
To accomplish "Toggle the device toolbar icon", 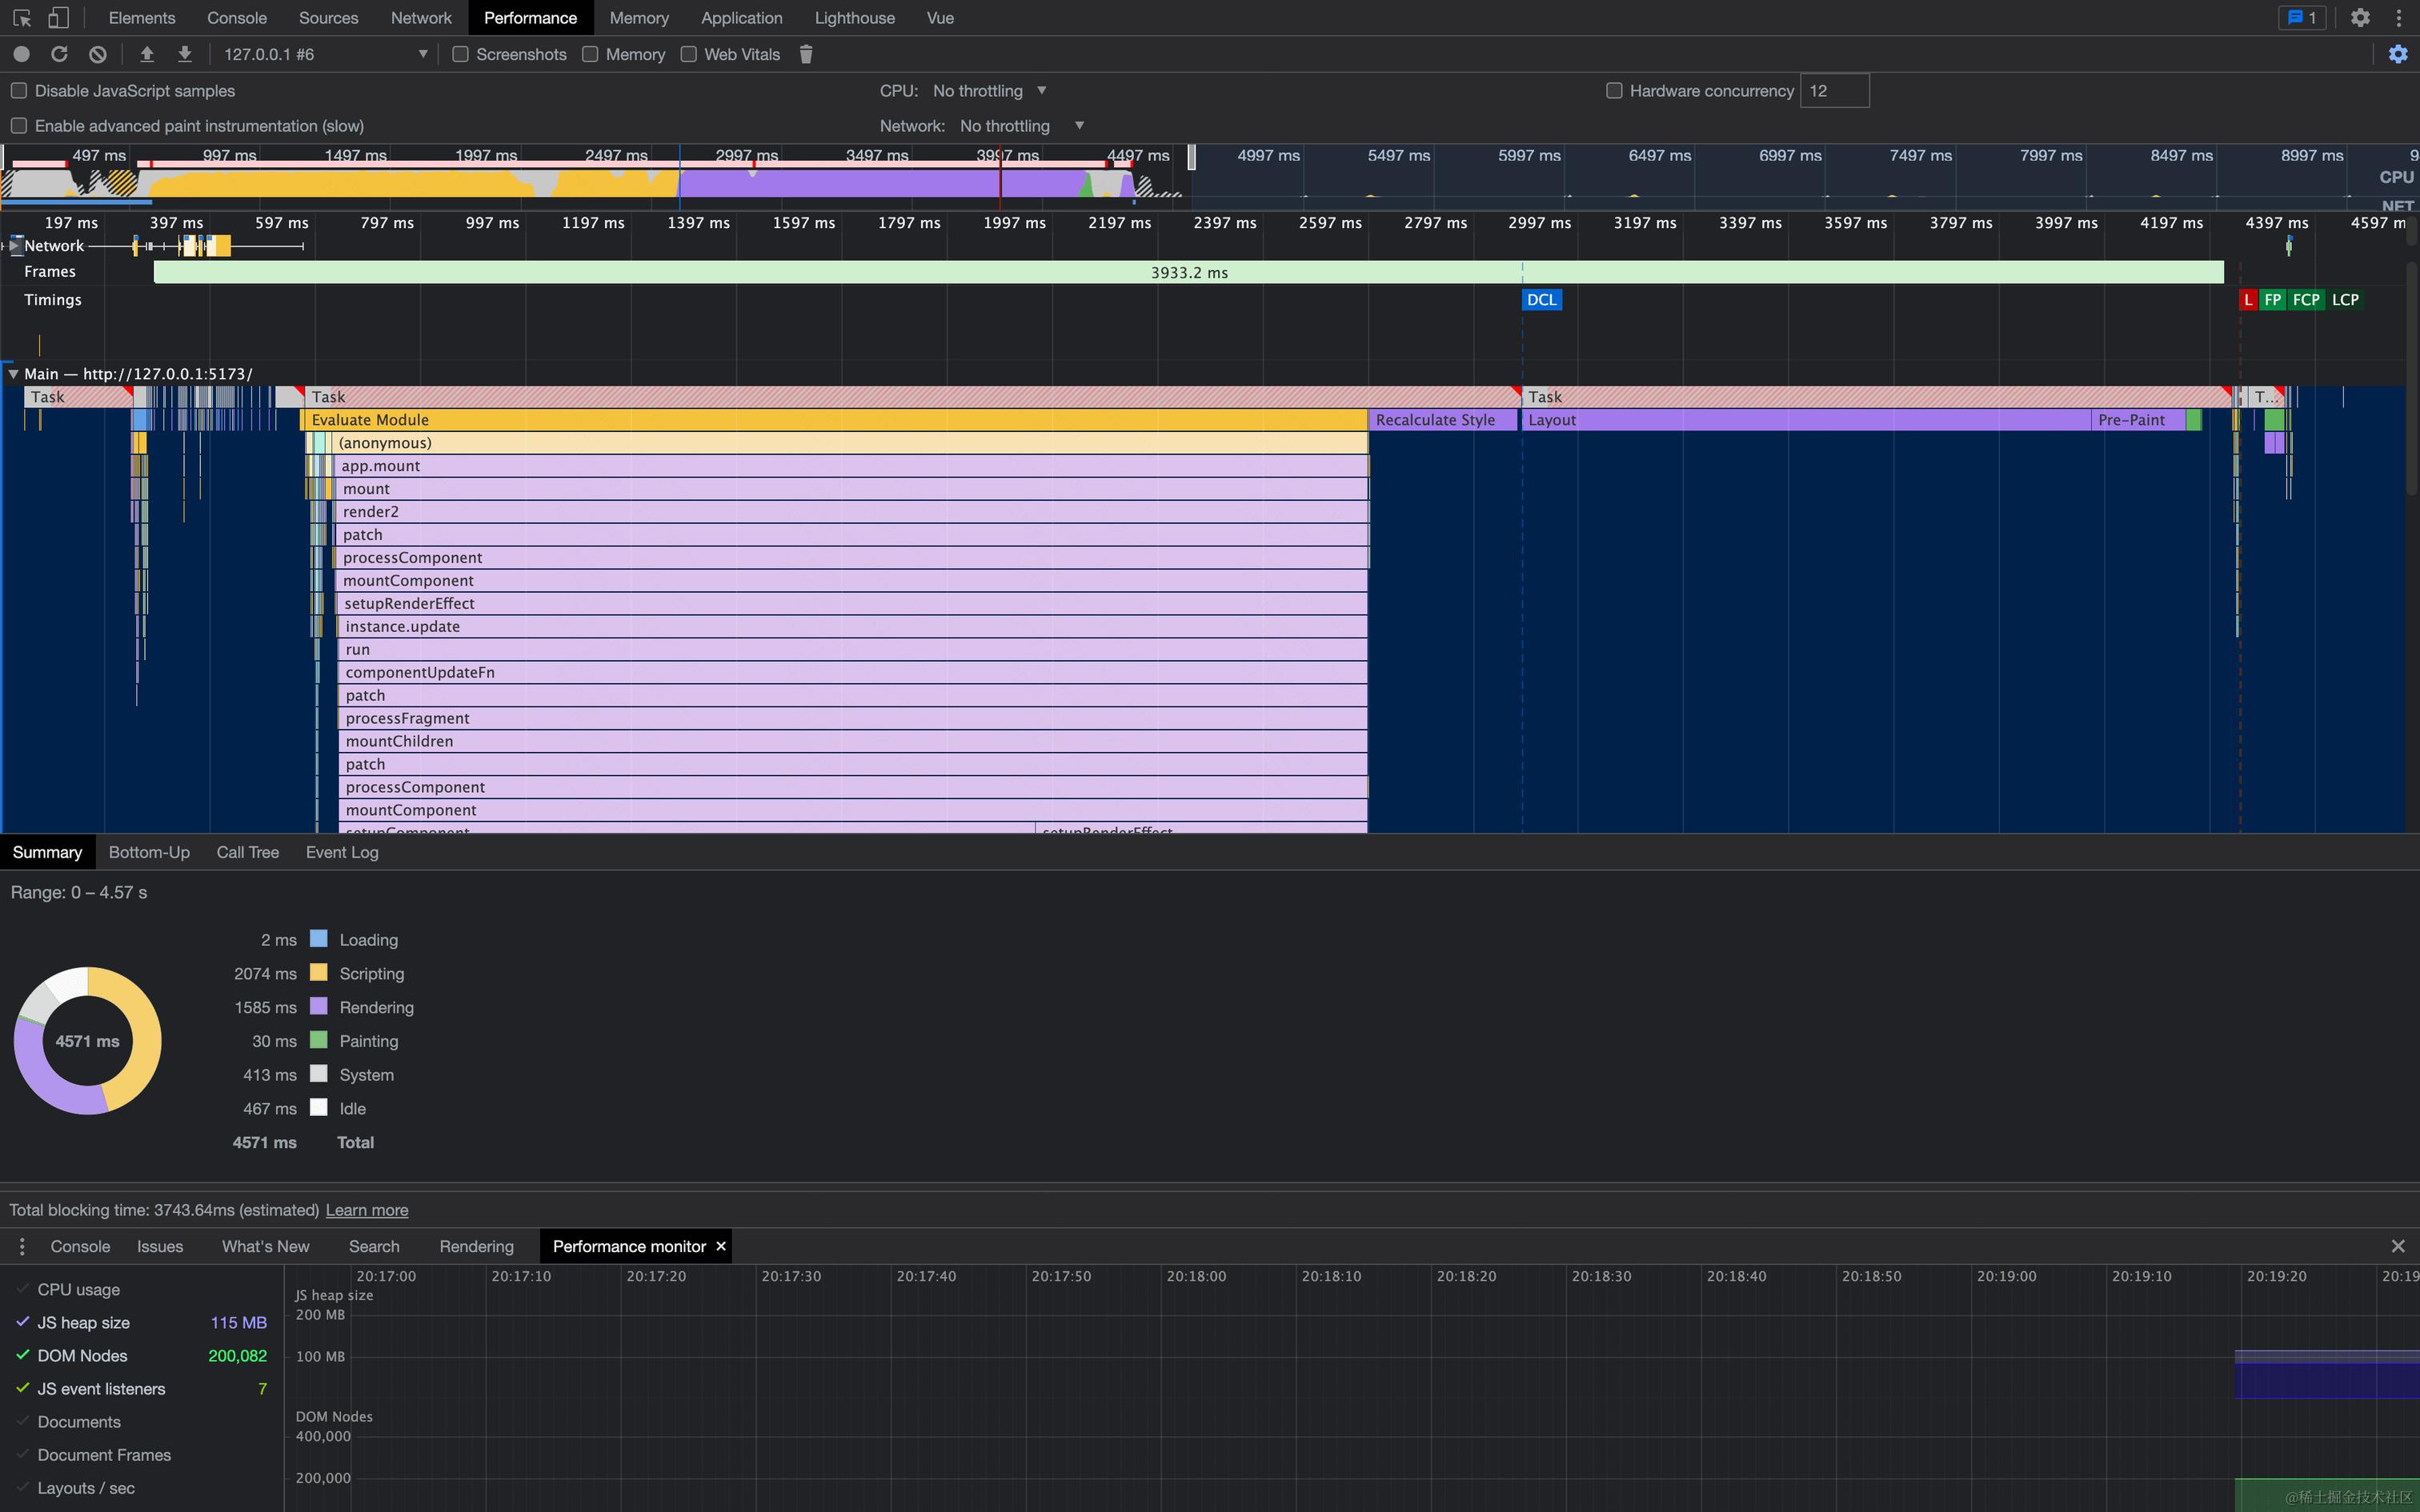I will 59,18.
